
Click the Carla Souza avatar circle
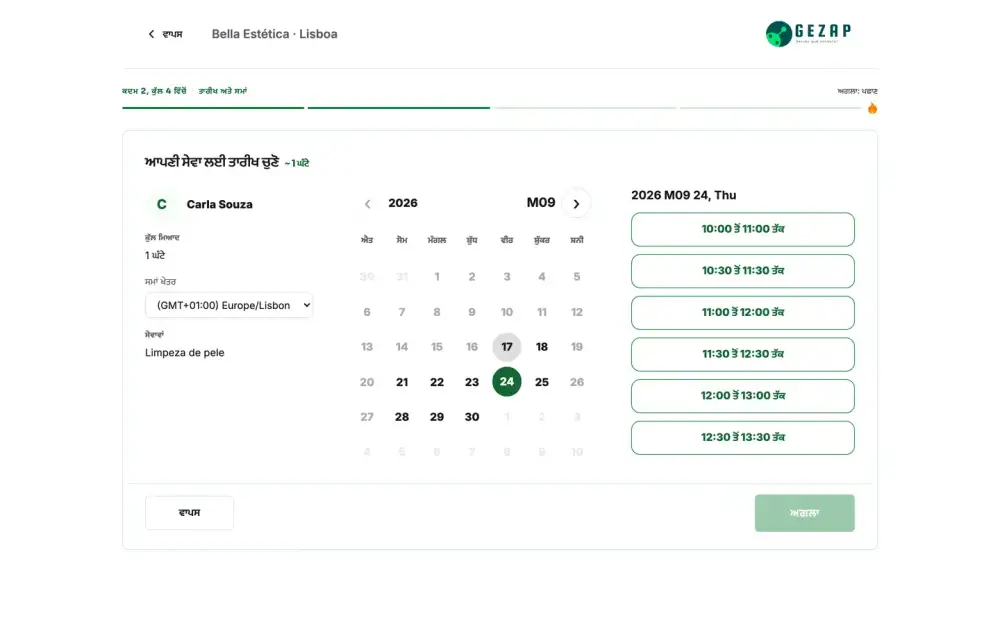tap(161, 204)
